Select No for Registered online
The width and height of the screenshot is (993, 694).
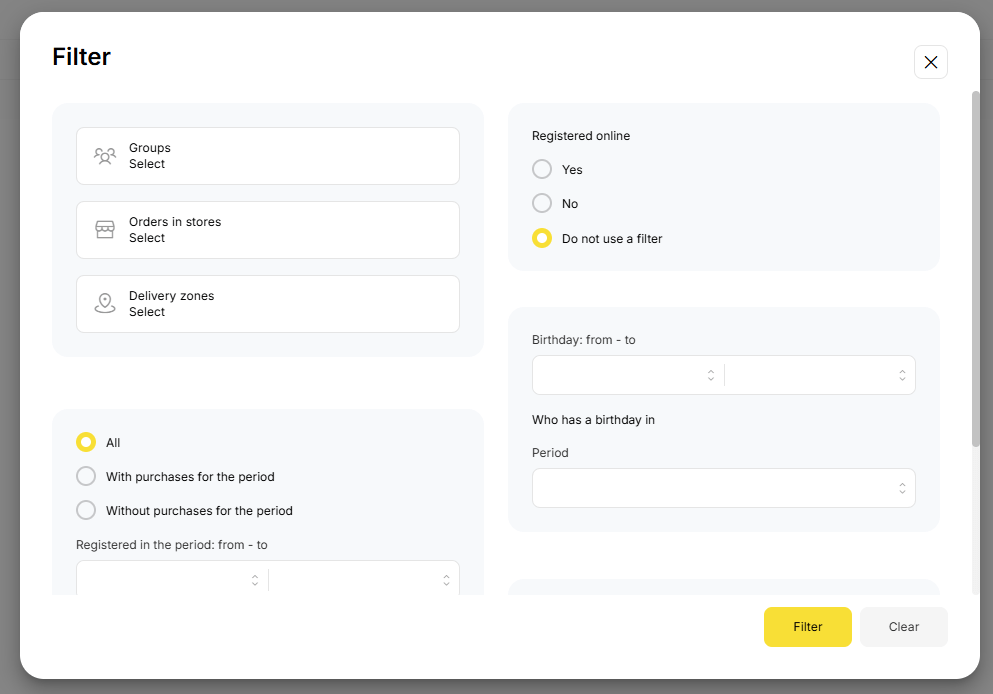point(542,203)
